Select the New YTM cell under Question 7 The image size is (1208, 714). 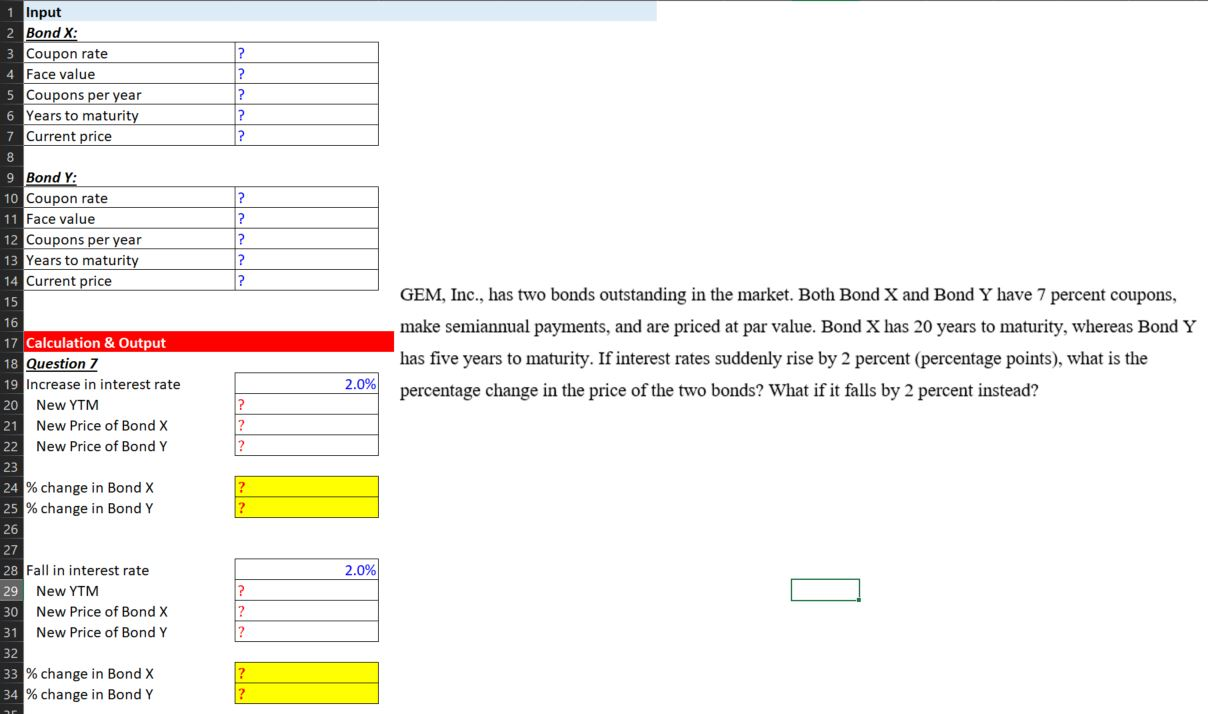[x=305, y=404]
